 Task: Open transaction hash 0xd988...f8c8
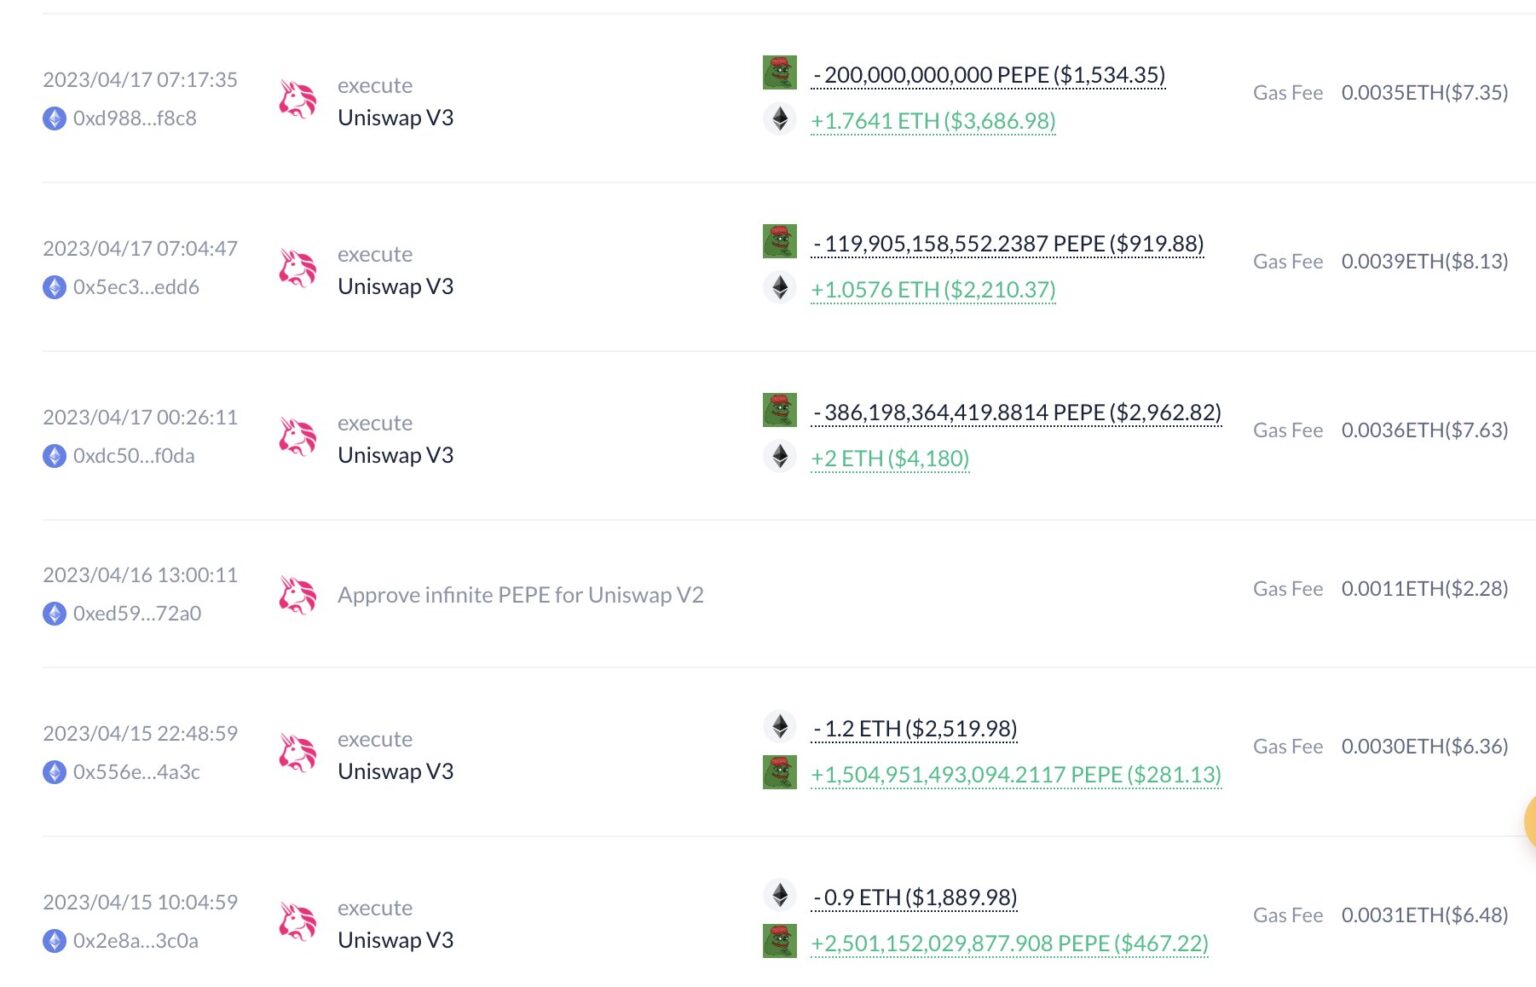134,118
